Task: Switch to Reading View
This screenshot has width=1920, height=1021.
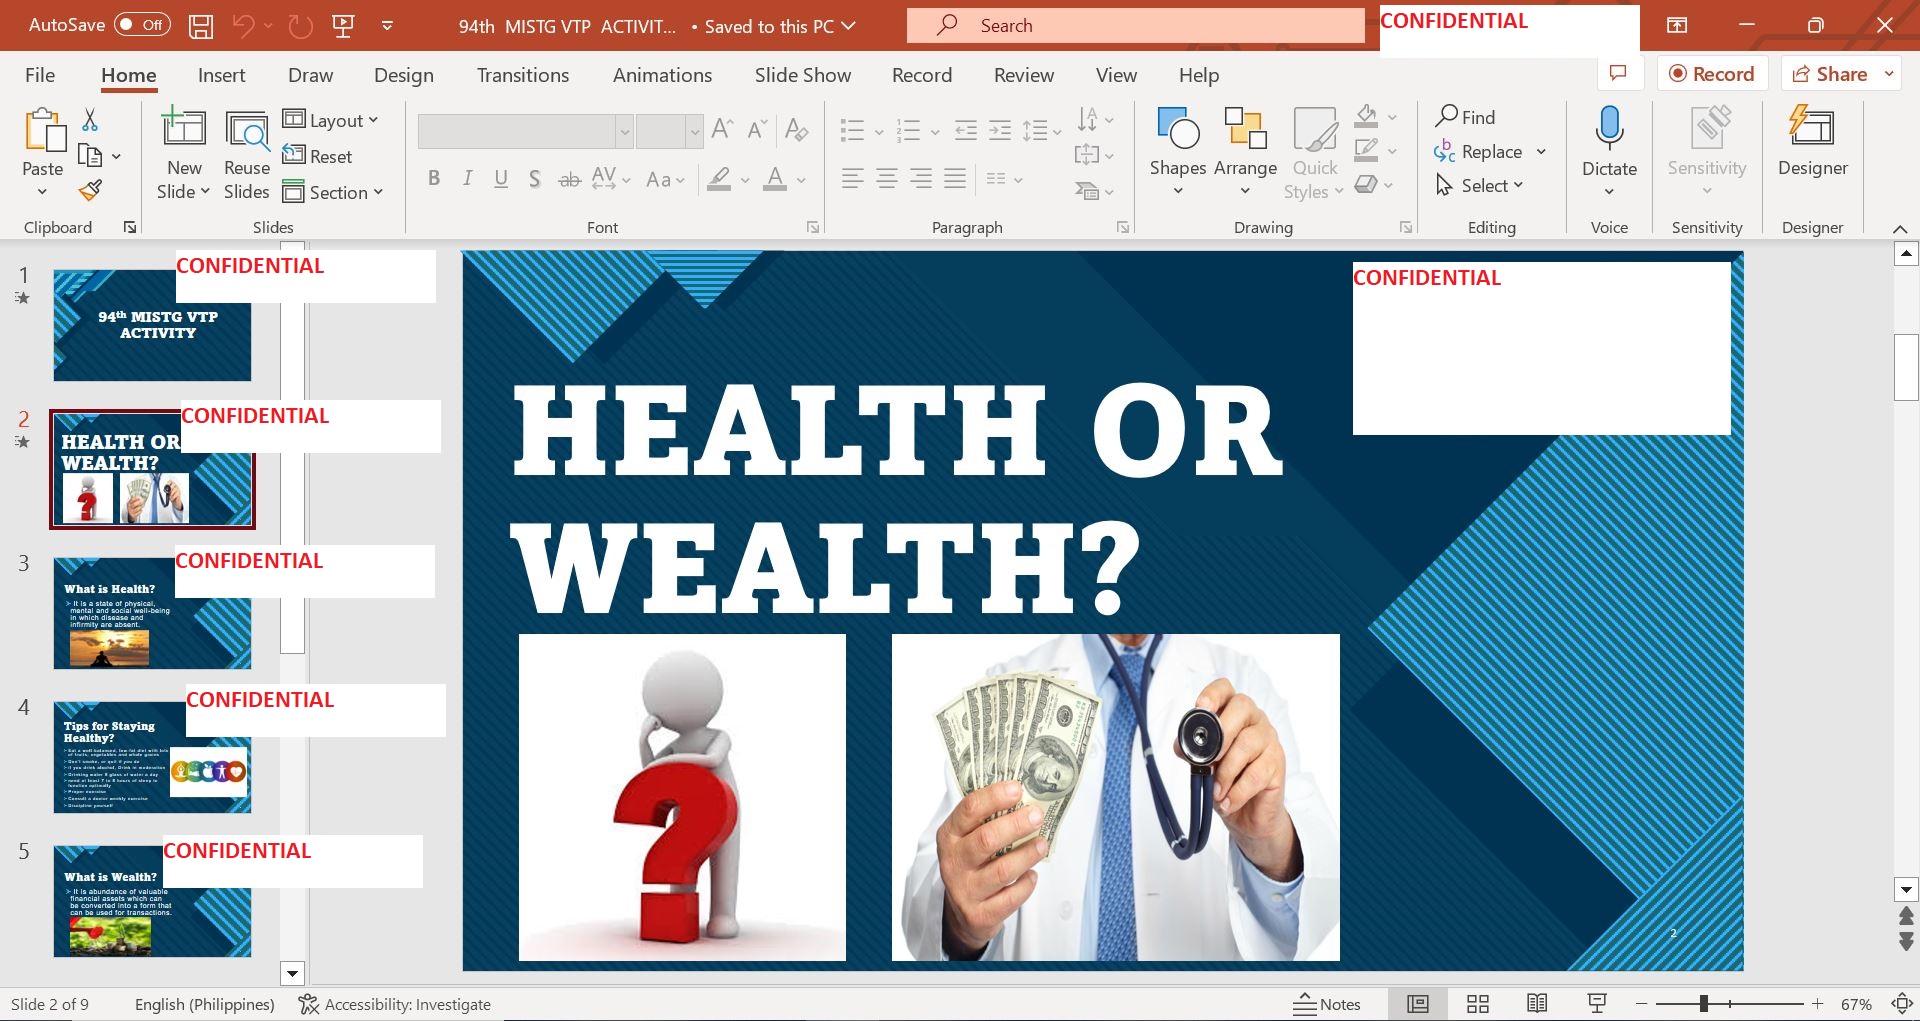Action: (x=1537, y=1004)
